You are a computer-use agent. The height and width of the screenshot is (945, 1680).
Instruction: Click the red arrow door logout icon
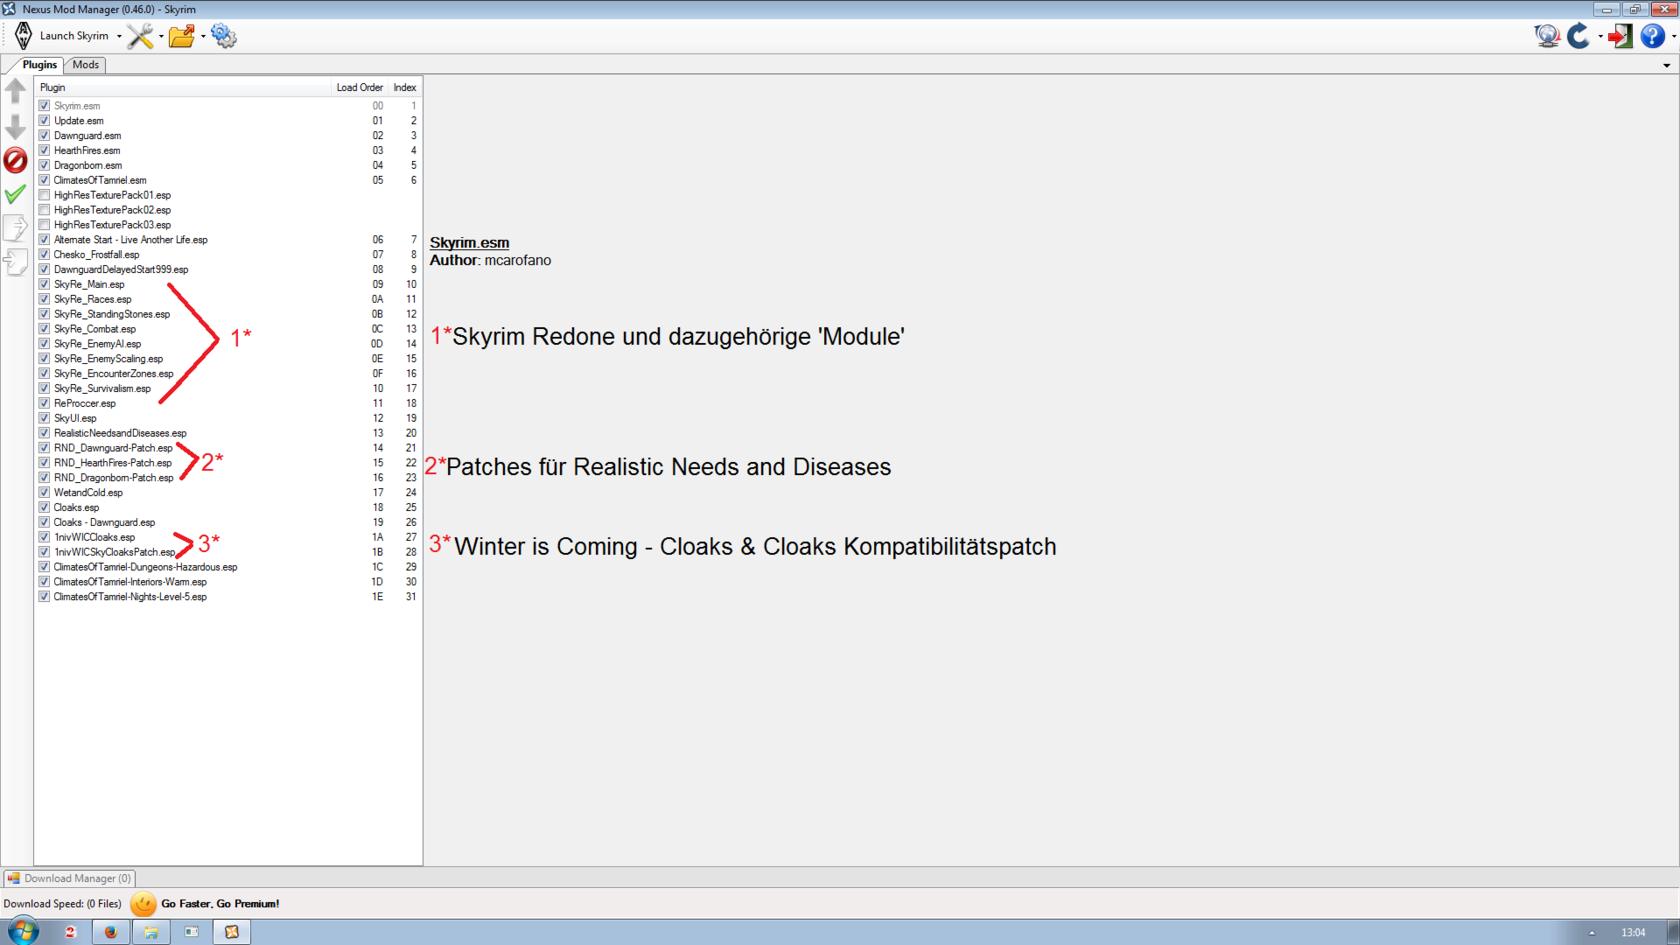1620,36
